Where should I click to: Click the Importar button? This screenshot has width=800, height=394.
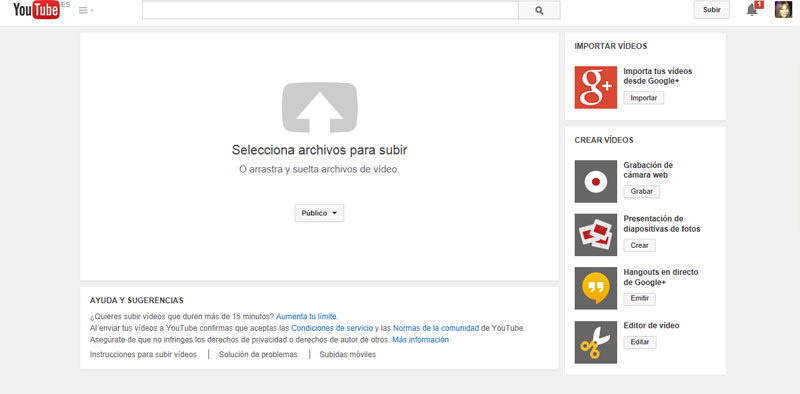pyautogui.click(x=643, y=98)
